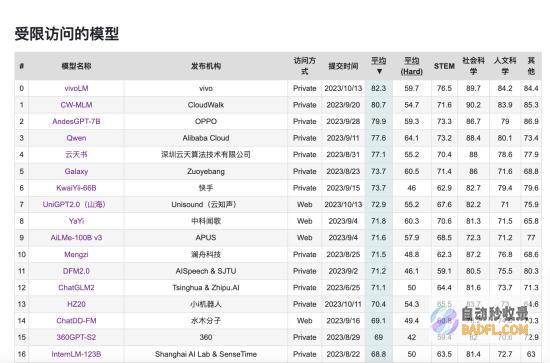This screenshot has width=550, height=363.
Task: Click the Alibaba Cloud organization cell
Action: [x=206, y=138]
